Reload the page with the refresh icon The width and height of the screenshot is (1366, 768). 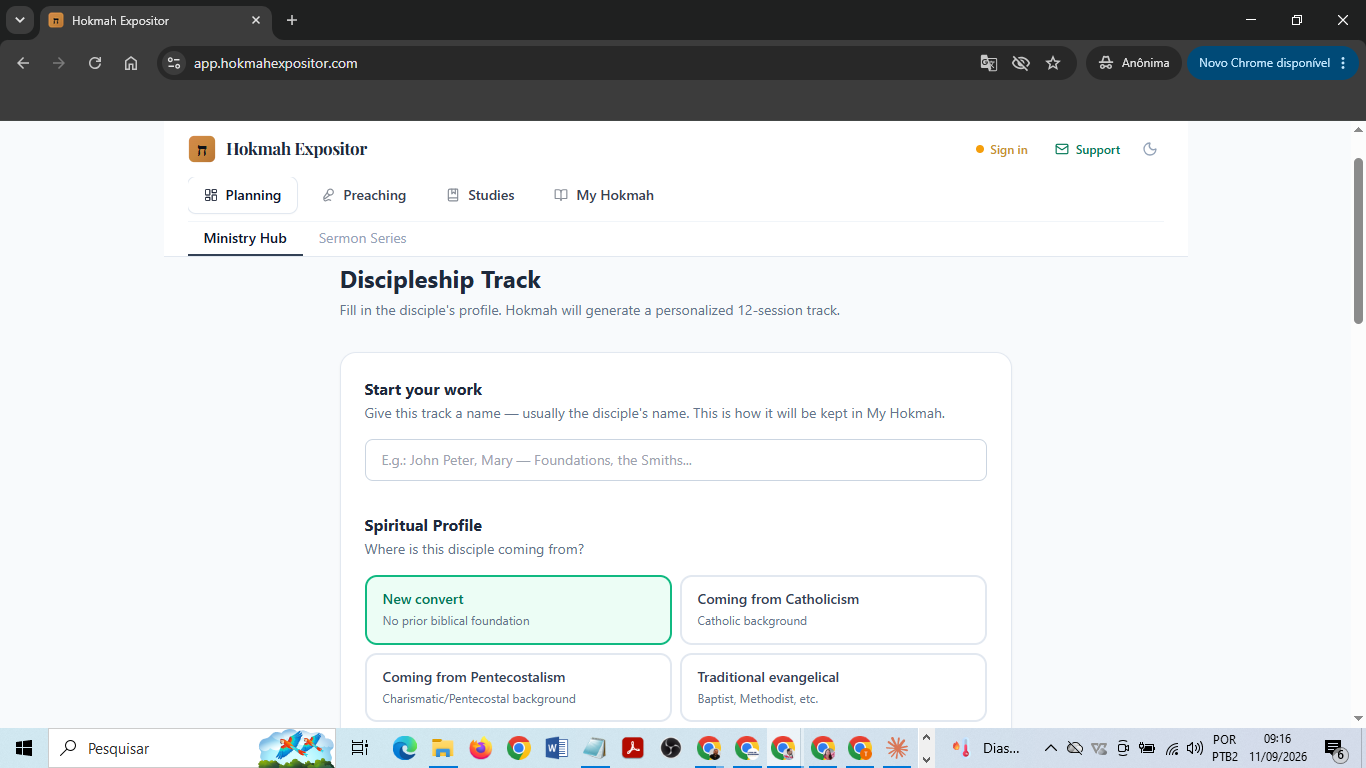[95, 63]
